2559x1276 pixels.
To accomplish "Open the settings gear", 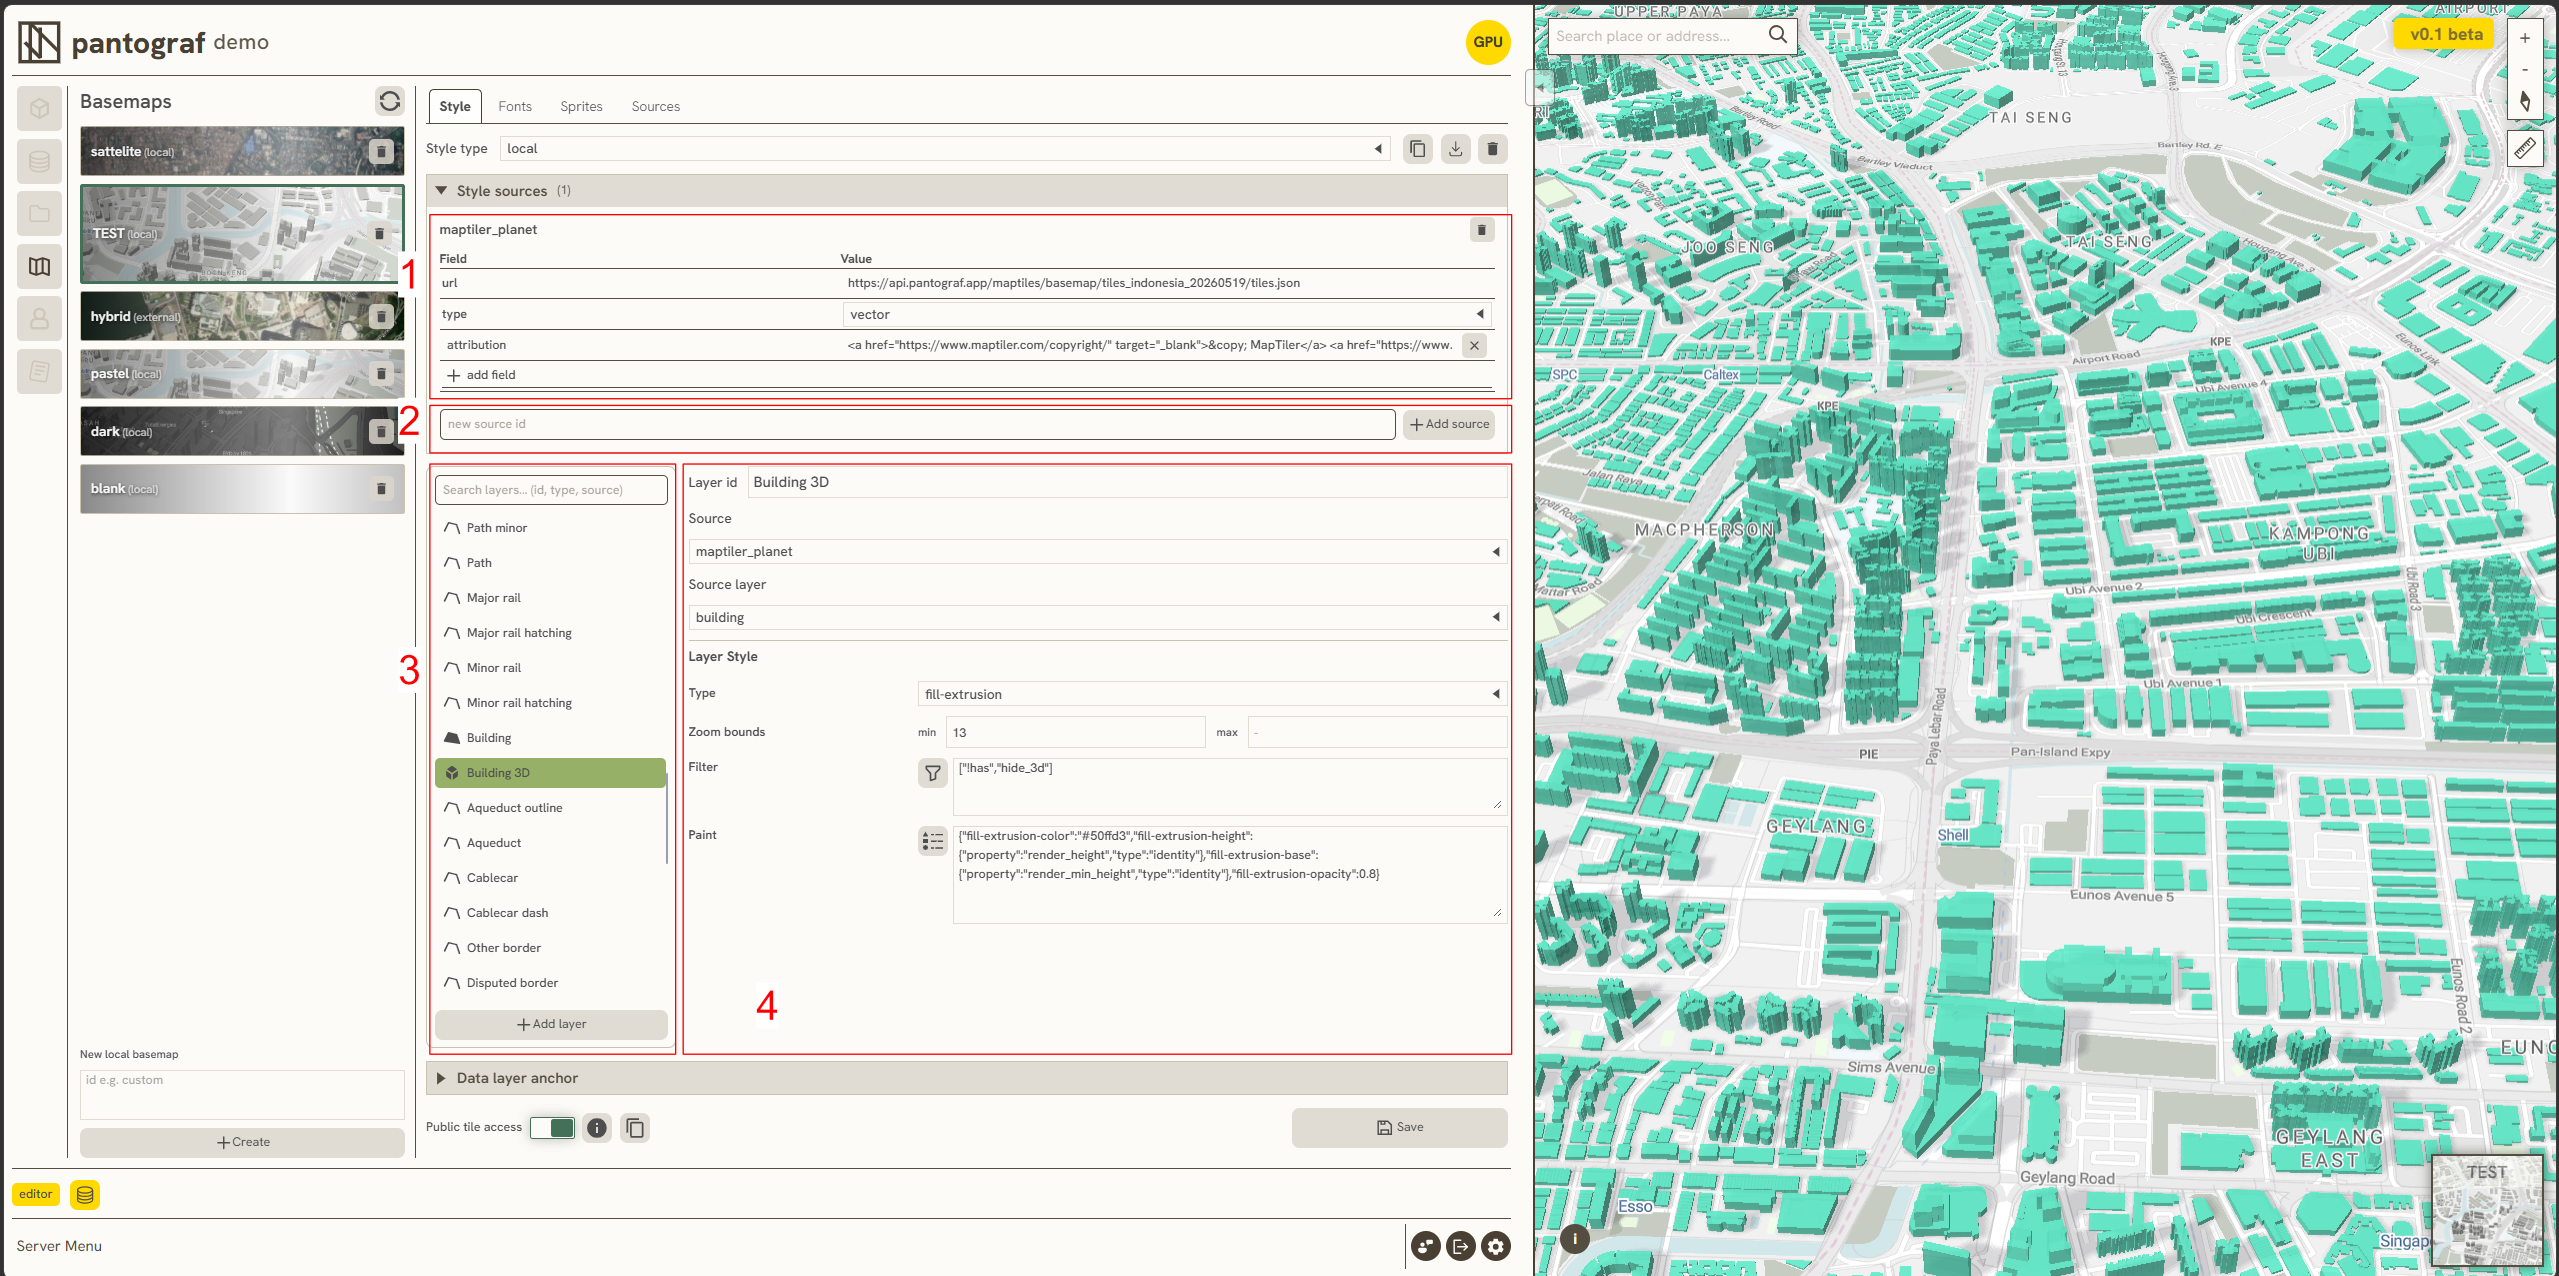I will (1496, 1246).
